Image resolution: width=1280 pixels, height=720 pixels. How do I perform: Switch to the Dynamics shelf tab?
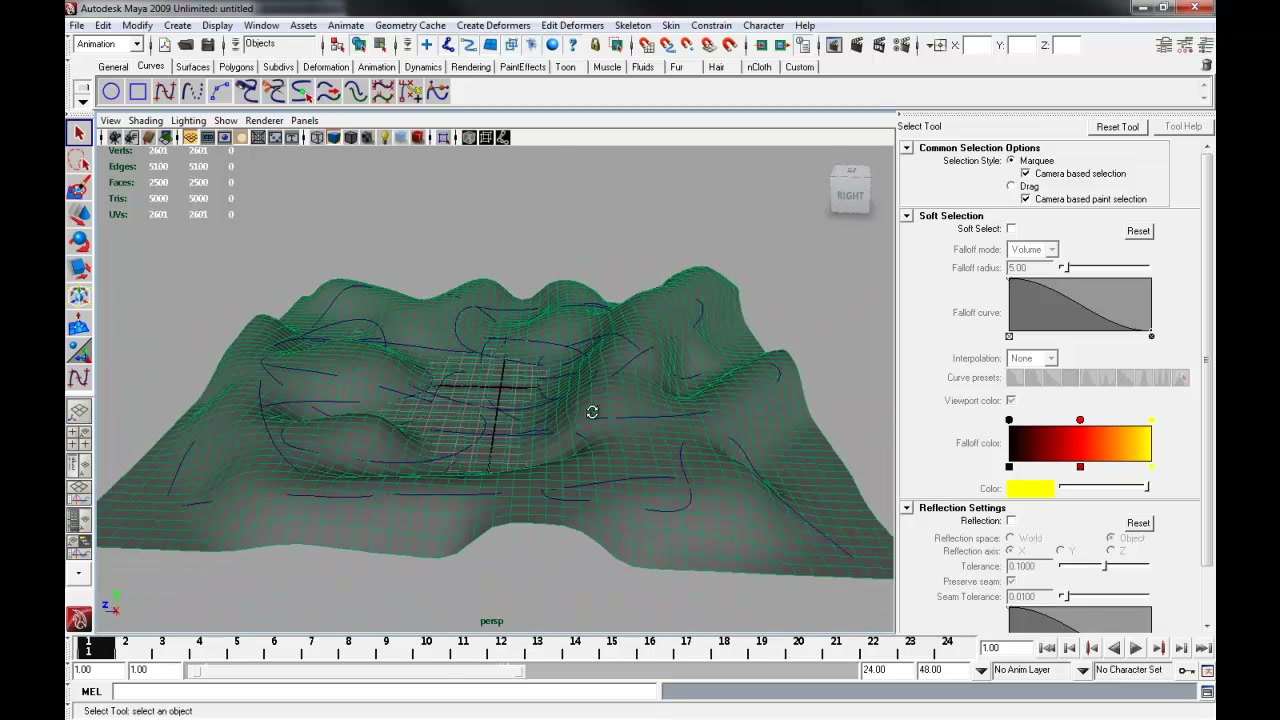click(x=423, y=67)
